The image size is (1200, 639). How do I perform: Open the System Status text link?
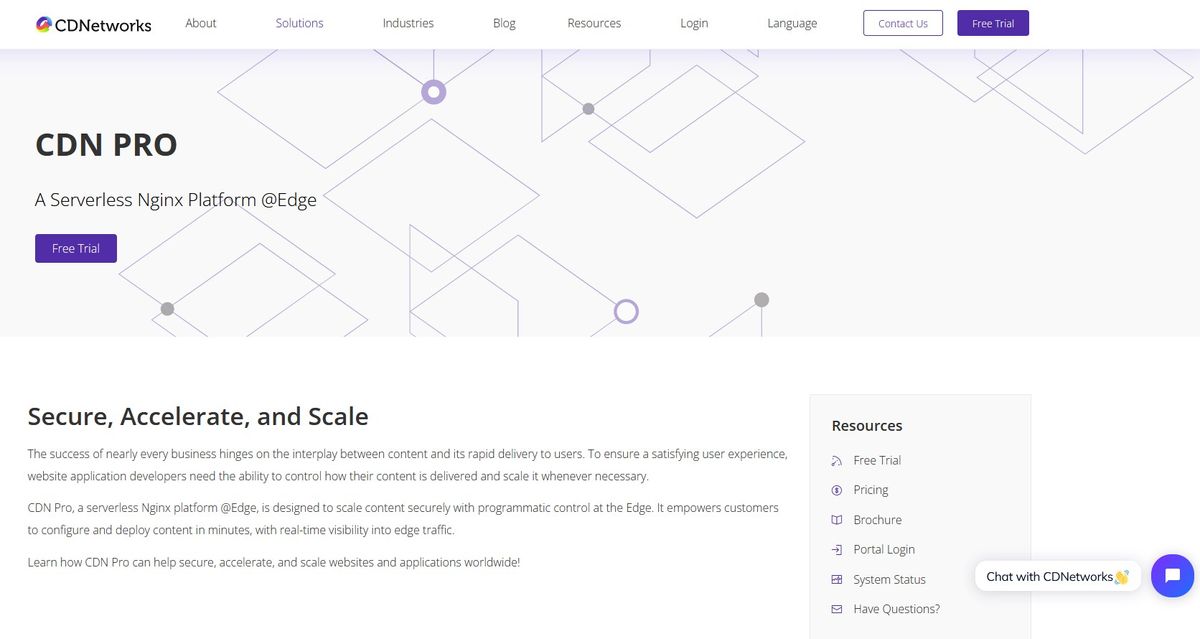[889, 580]
